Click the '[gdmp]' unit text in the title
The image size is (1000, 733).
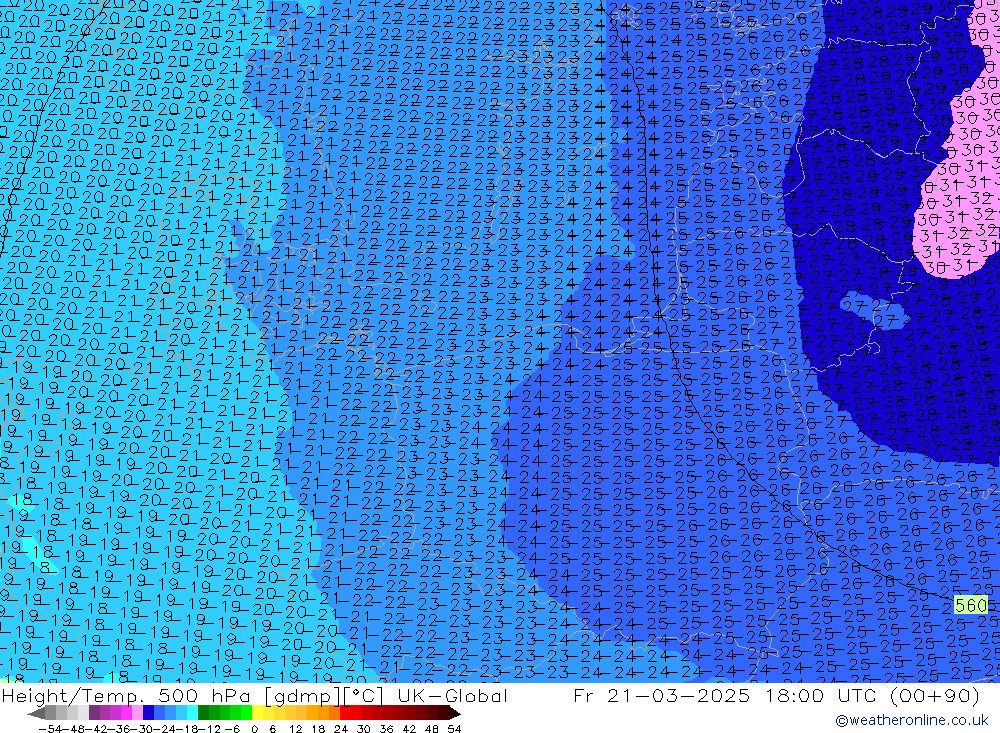[x=304, y=696]
